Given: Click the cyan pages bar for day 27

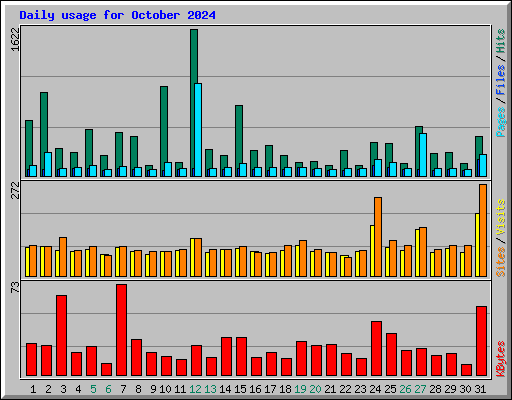Looking at the screenshot, I should pos(423,155).
